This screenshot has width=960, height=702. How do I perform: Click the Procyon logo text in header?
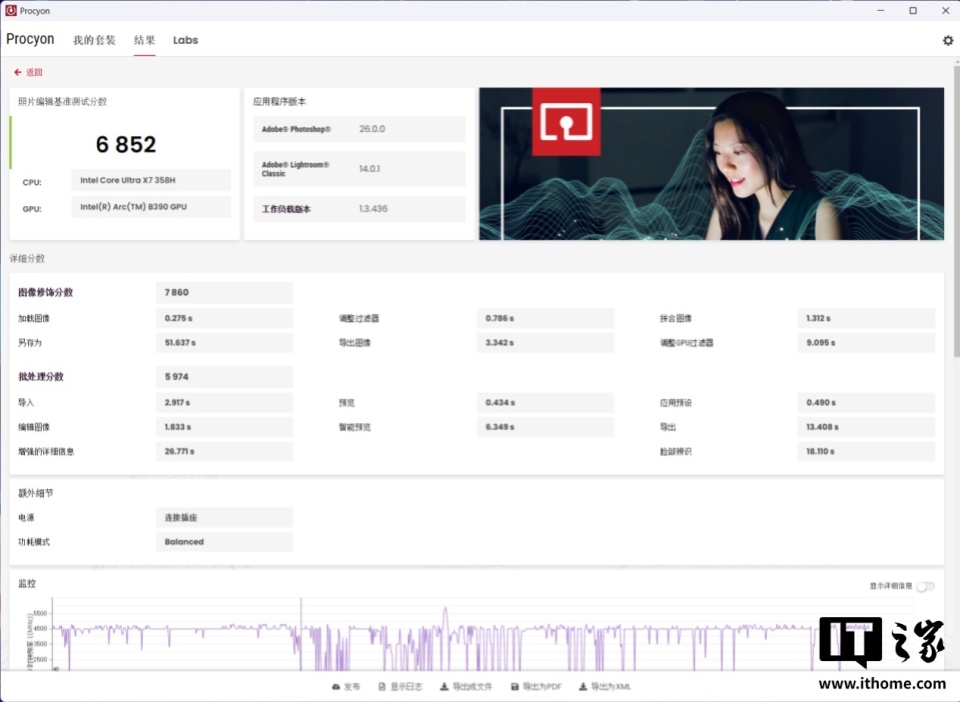point(30,39)
